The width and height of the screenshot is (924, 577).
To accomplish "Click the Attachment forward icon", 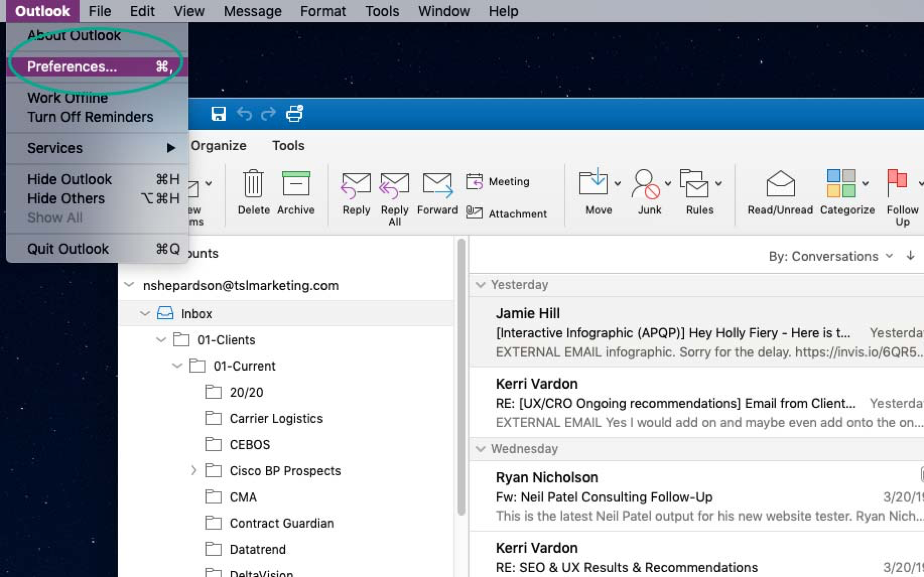I will [474, 212].
